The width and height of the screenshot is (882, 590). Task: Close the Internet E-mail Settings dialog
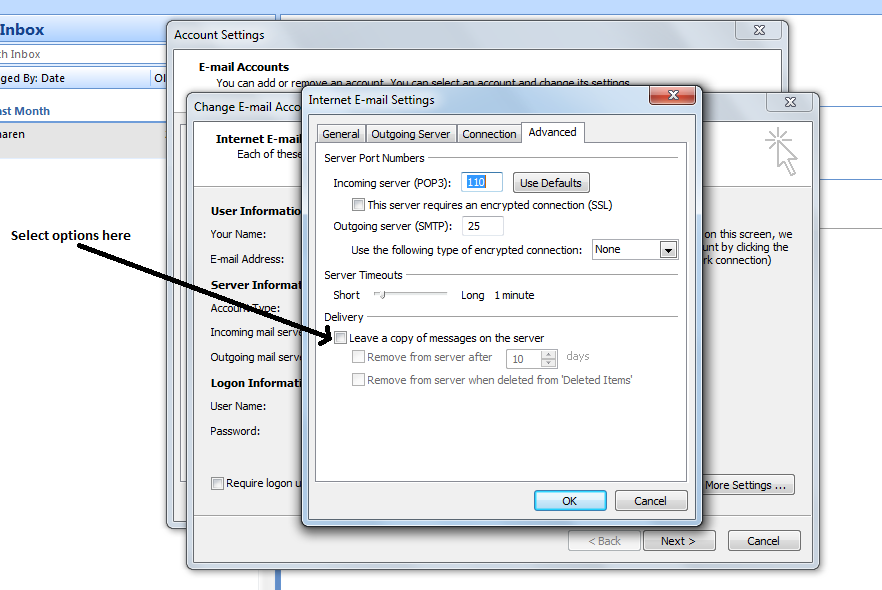(x=672, y=96)
